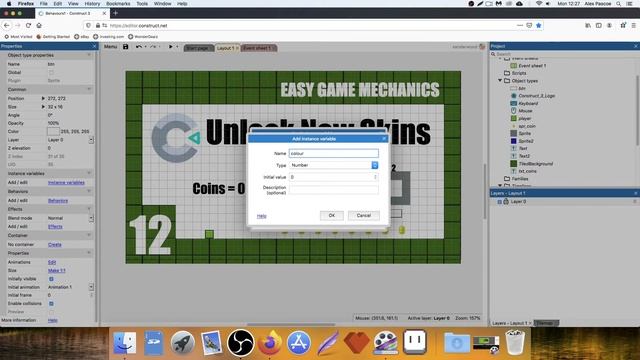The height and width of the screenshot is (360, 640).
Task: Click OK in Add instance variable dialog
Action: tap(331, 216)
